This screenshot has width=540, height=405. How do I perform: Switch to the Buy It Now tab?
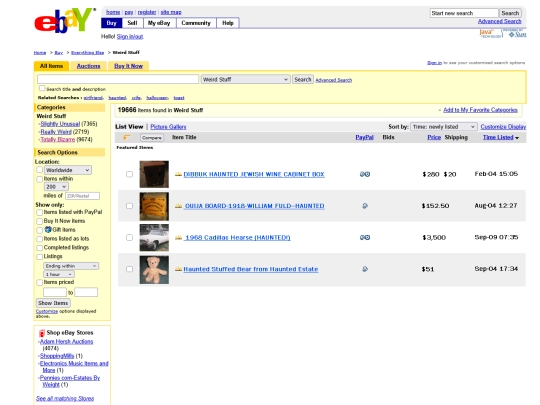coord(128,66)
